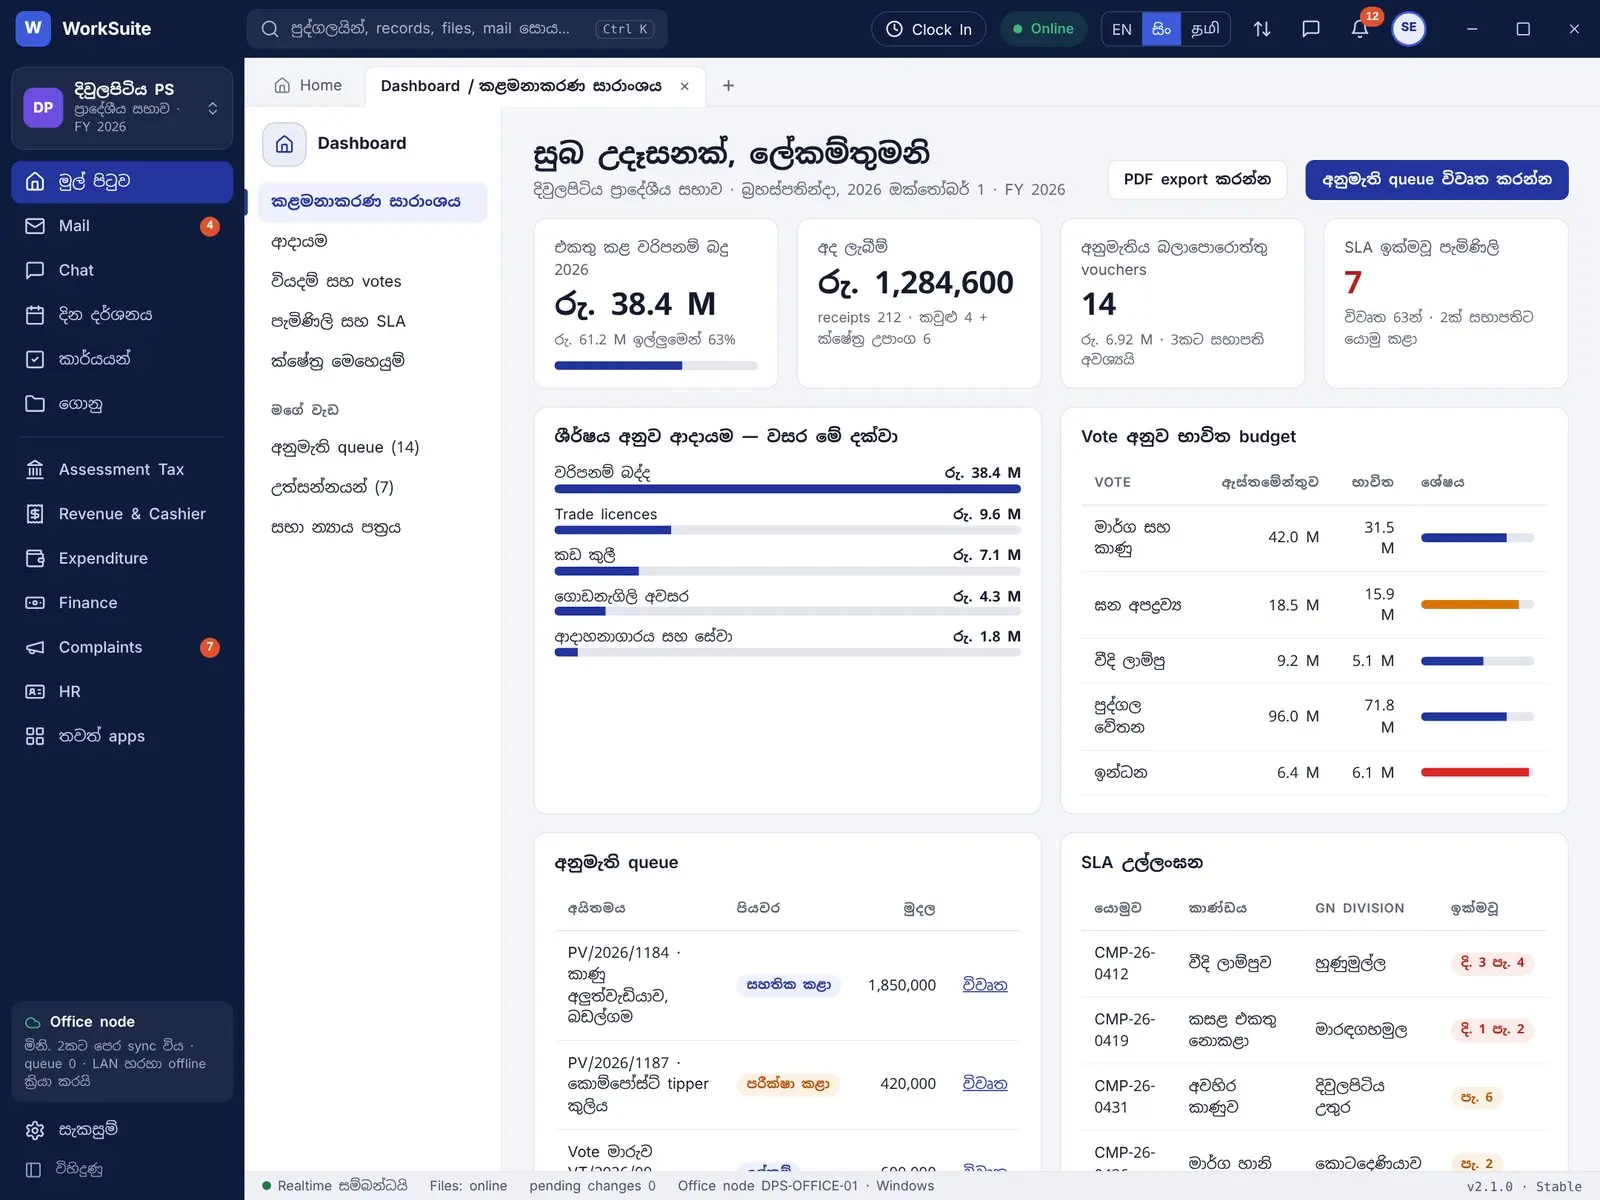Viewport: 1600px width, 1200px height.
Task: Switch to the Home tab
Action: 308,86
